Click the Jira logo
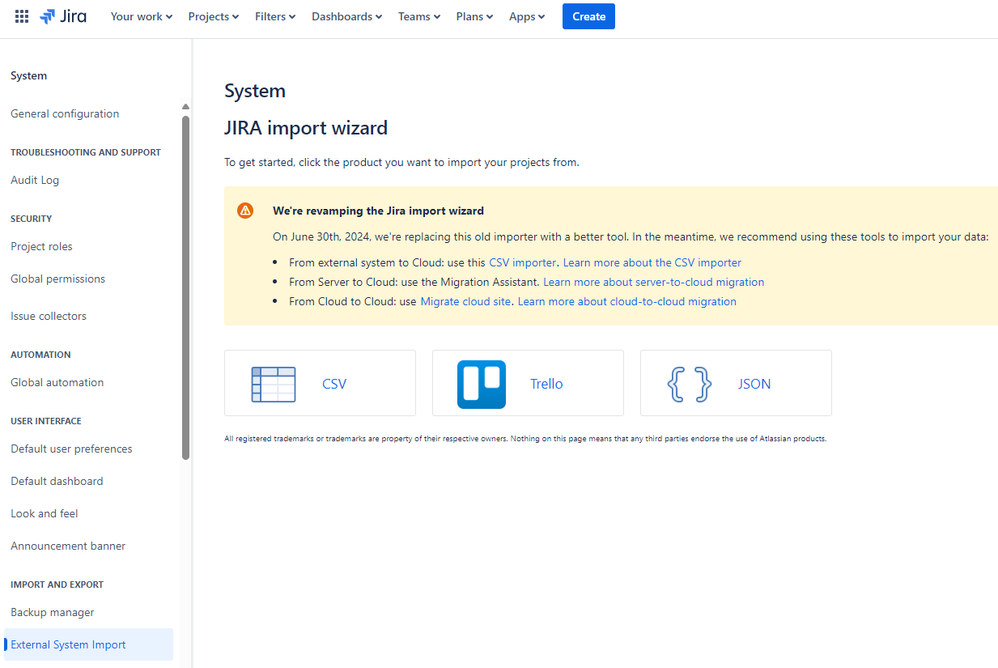The height and width of the screenshot is (668, 998). coord(63,17)
